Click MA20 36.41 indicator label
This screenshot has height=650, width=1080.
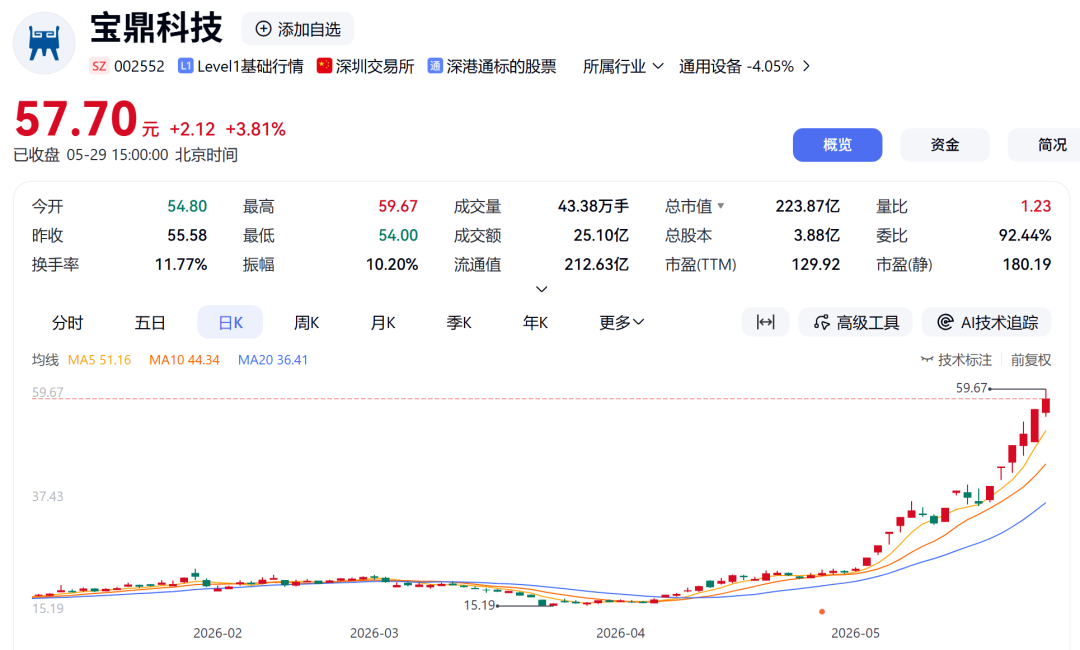[x=273, y=359]
